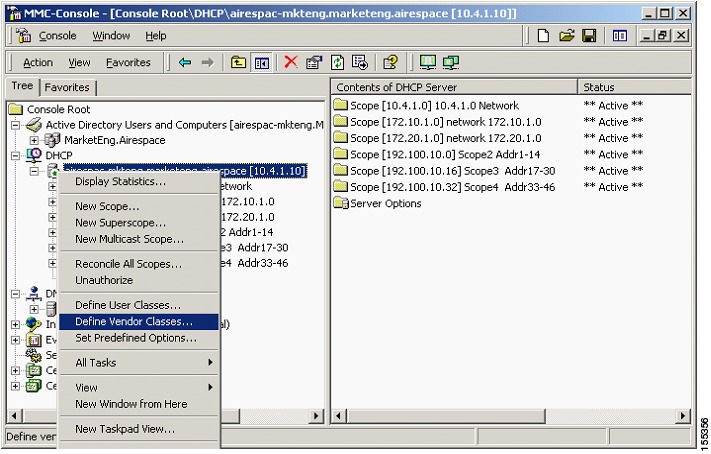711x454 pixels.
Task: Click the Server Options folder icon
Action: (341, 203)
